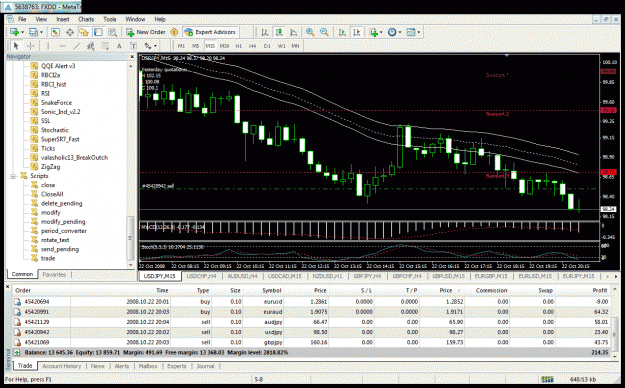Open the Profiles toolbar icon
The height and width of the screenshot is (388, 625).
click(x=33, y=32)
